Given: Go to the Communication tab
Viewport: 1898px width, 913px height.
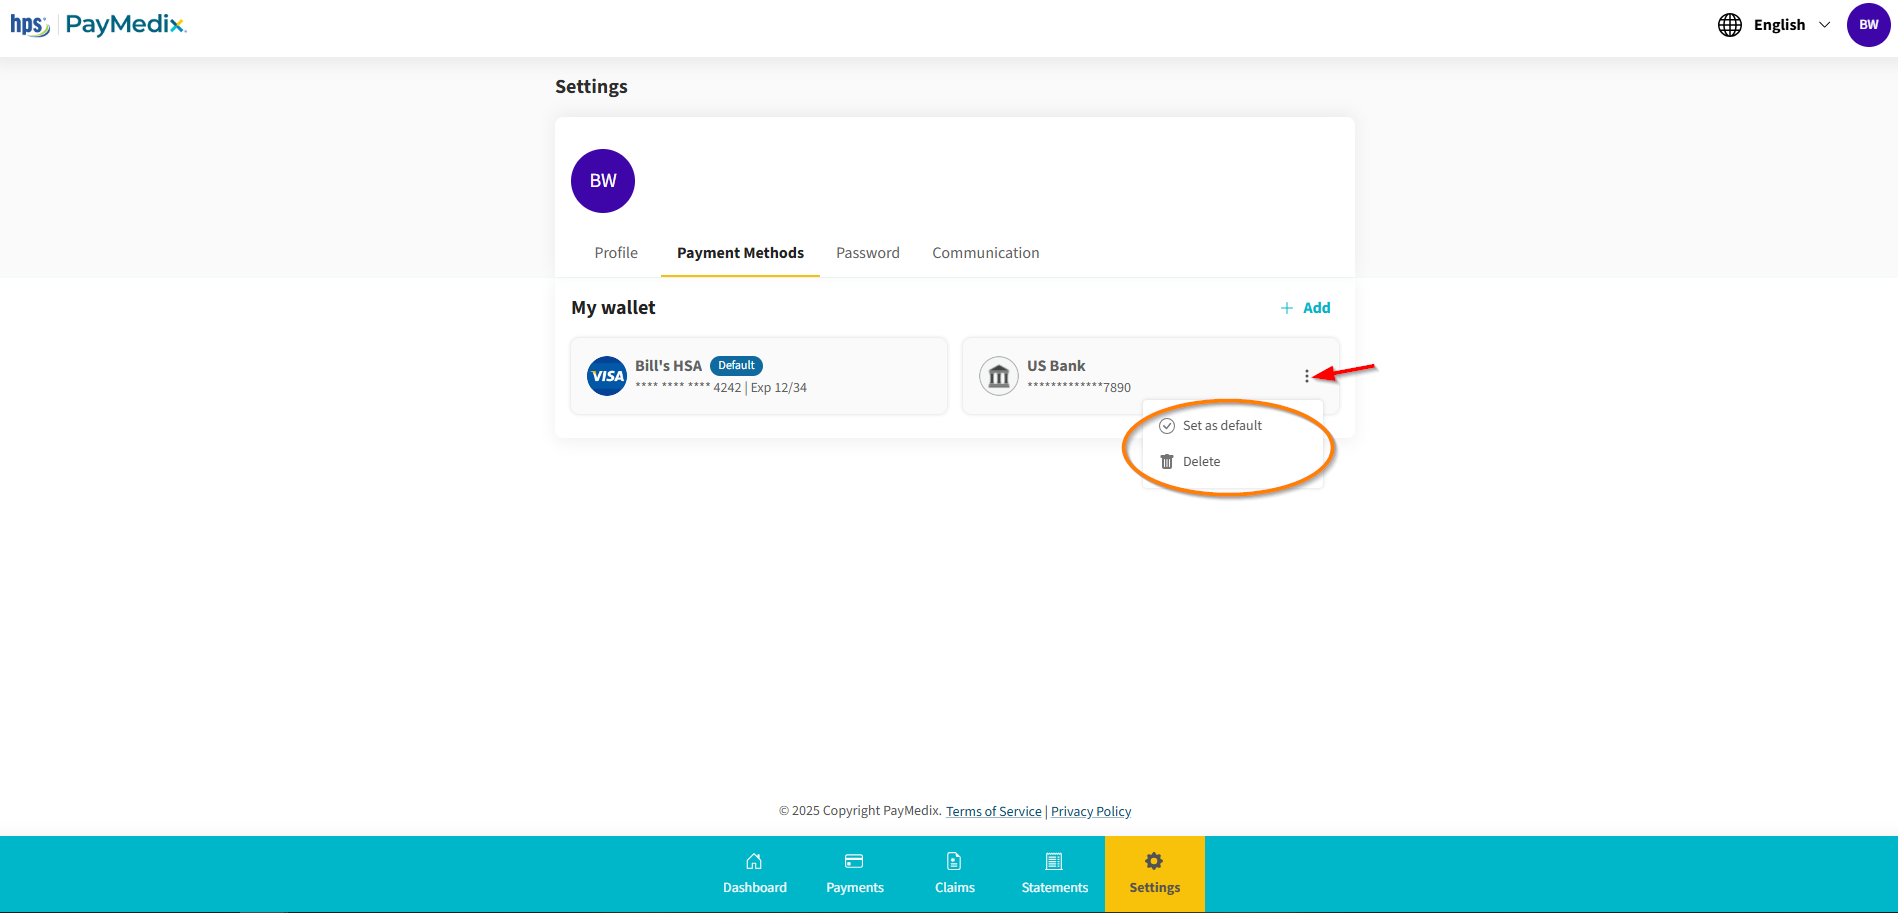Looking at the screenshot, I should [985, 253].
